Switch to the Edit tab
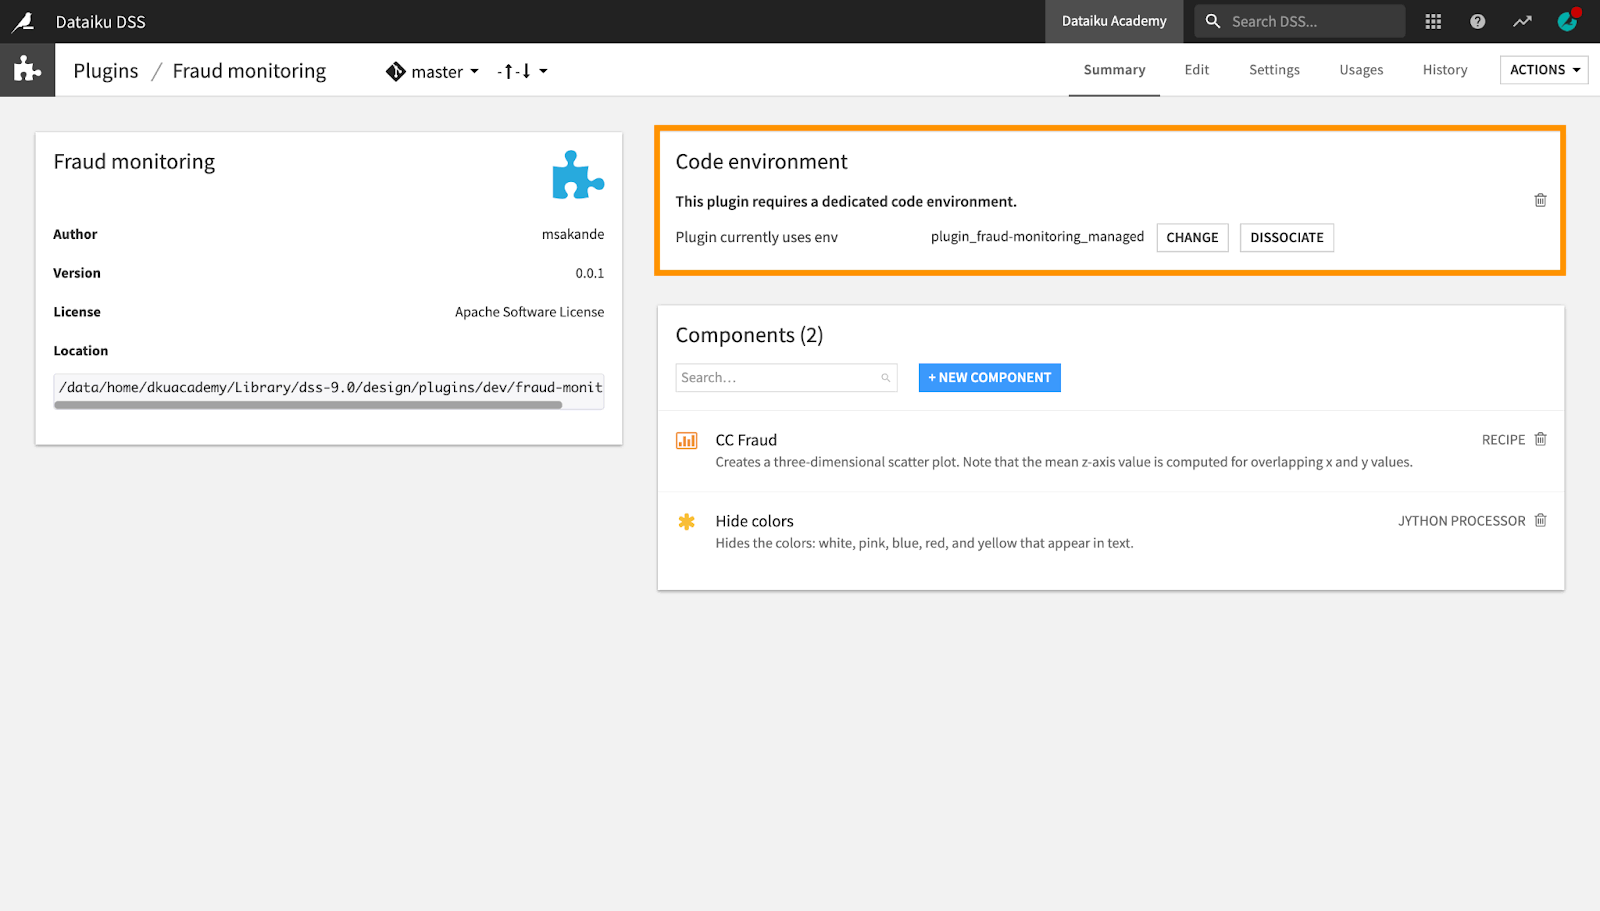1600x911 pixels. click(x=1196, y=70)
